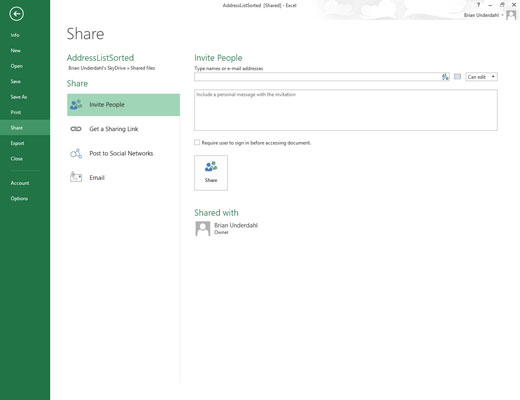The height and width of the screenshot is (400, 520).
Task: Click the SkyDrive Shared files path text
Action: tap(112, 68)
